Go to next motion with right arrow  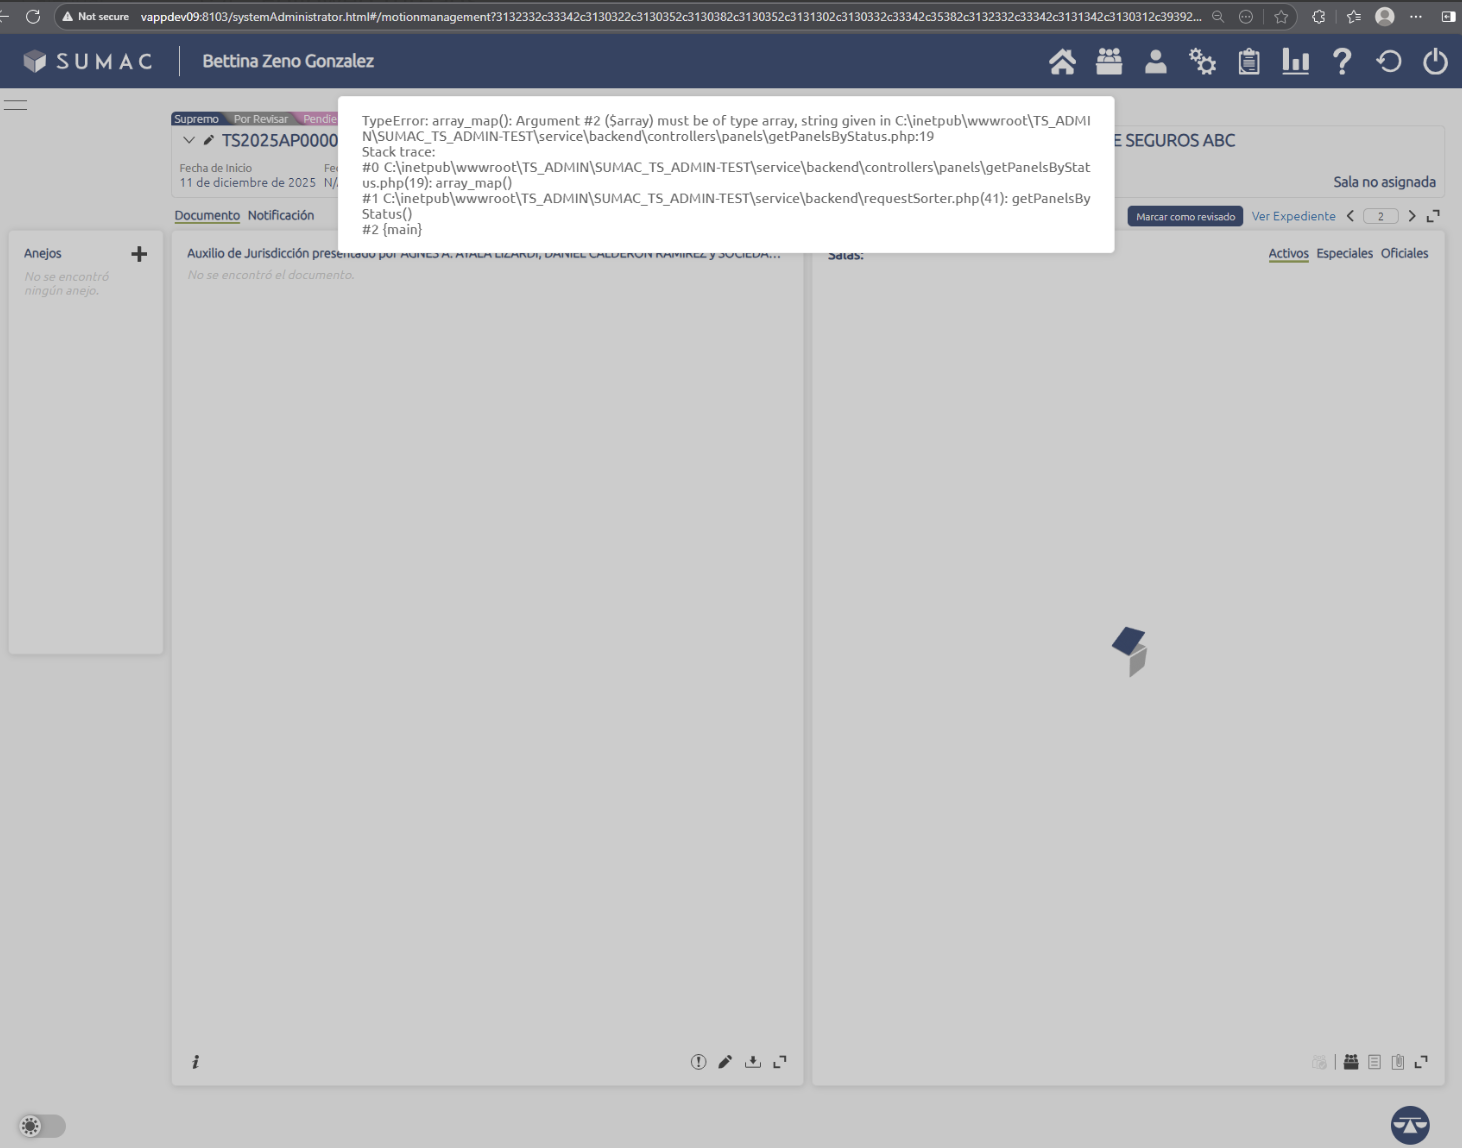pos(1412,216)
